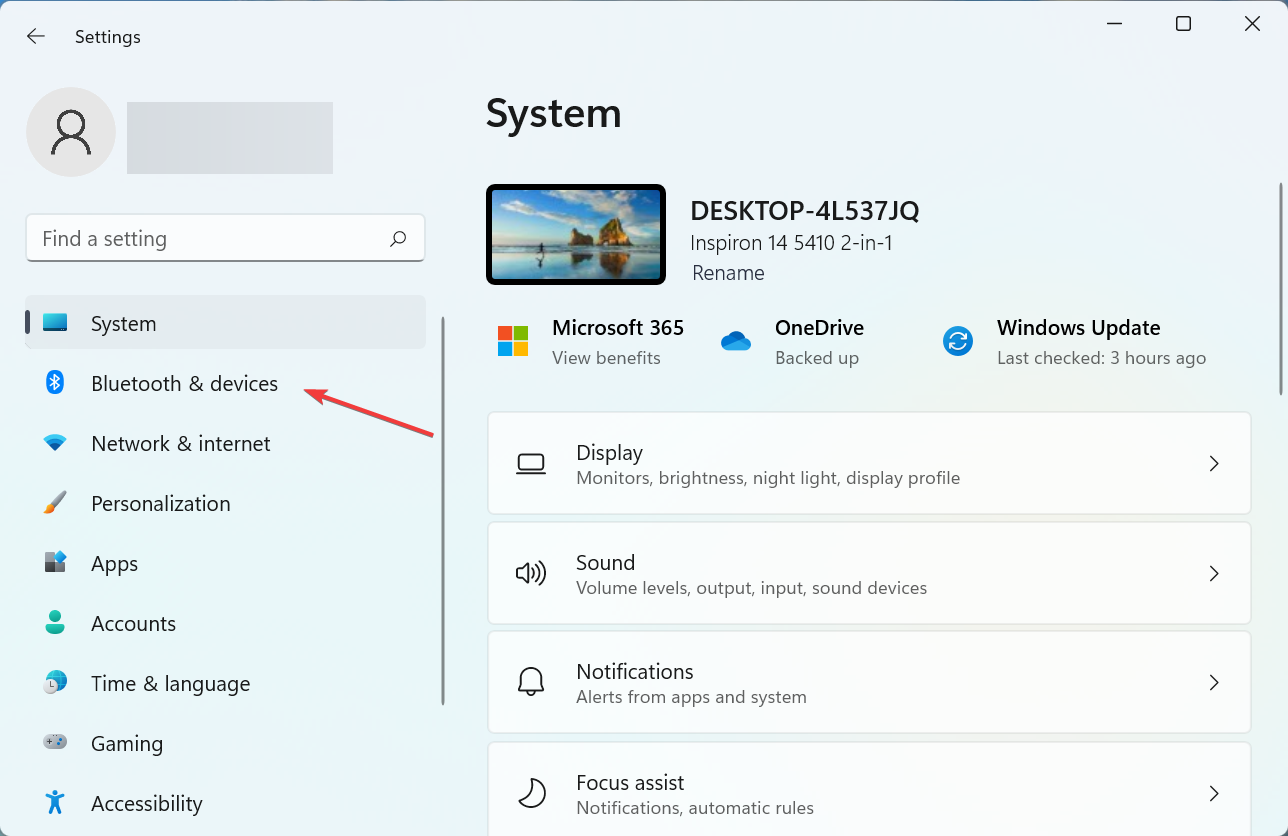The width and height of the screenshot is (1288, 836).
Task: Select the Apps icon in sidebar
Action: click(x=53, y=563)
